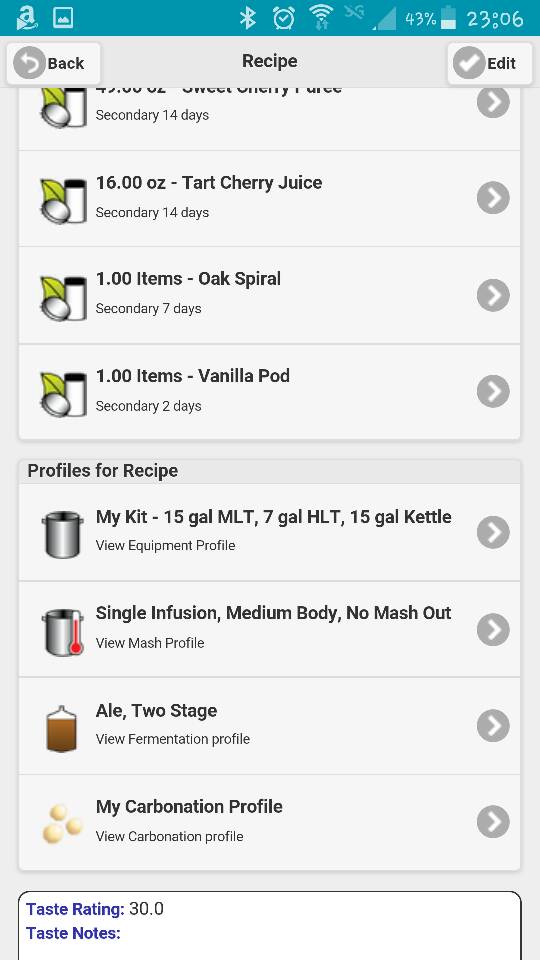Open chevron for Oak Spiral
The height and width of the screenshot is (960, 540).
pos(493,295)
